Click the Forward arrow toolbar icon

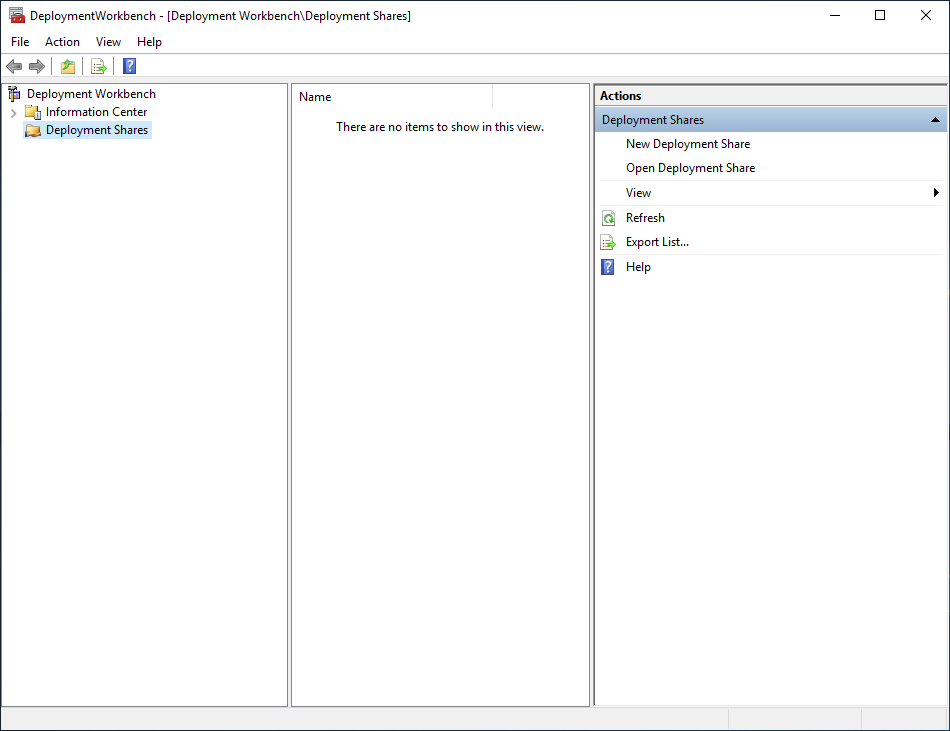37,66
